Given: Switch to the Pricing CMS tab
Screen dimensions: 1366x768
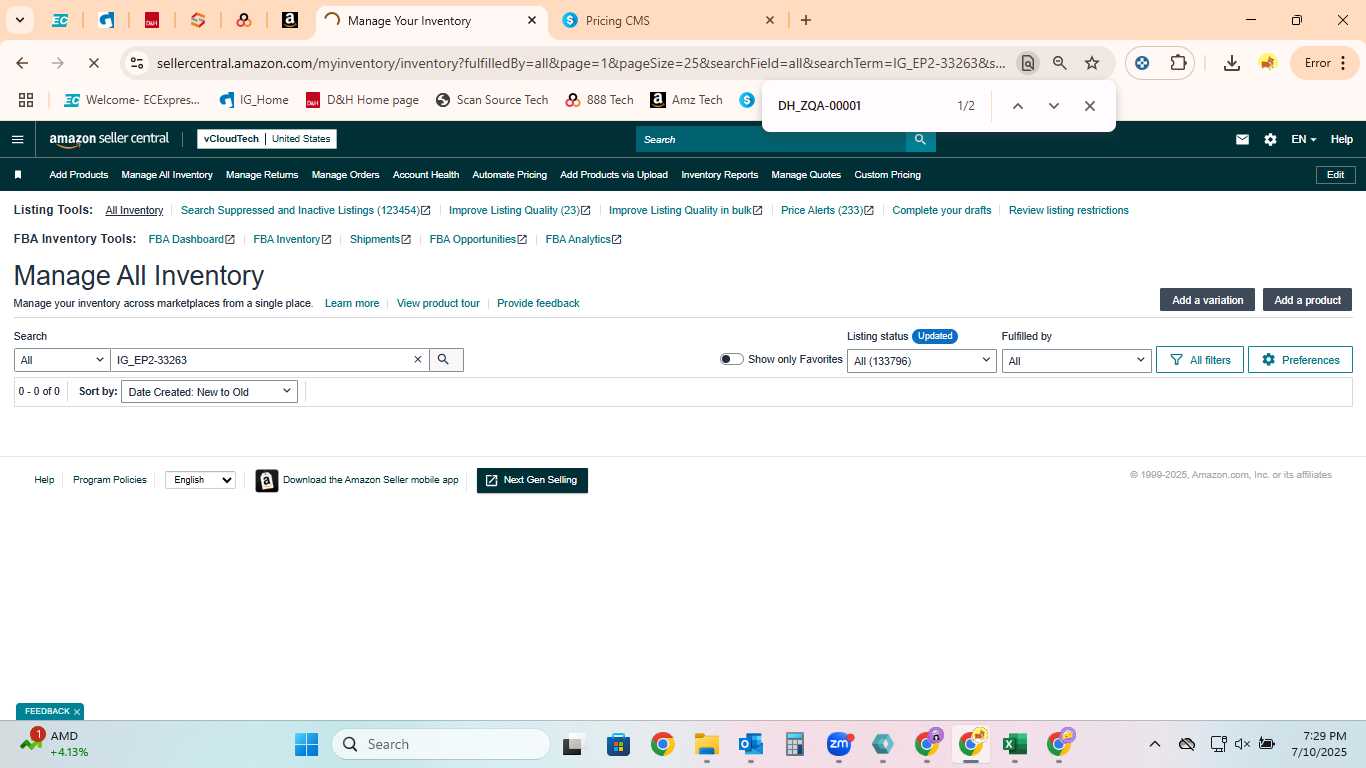Looking at the screenshot, I should [665, 20].
